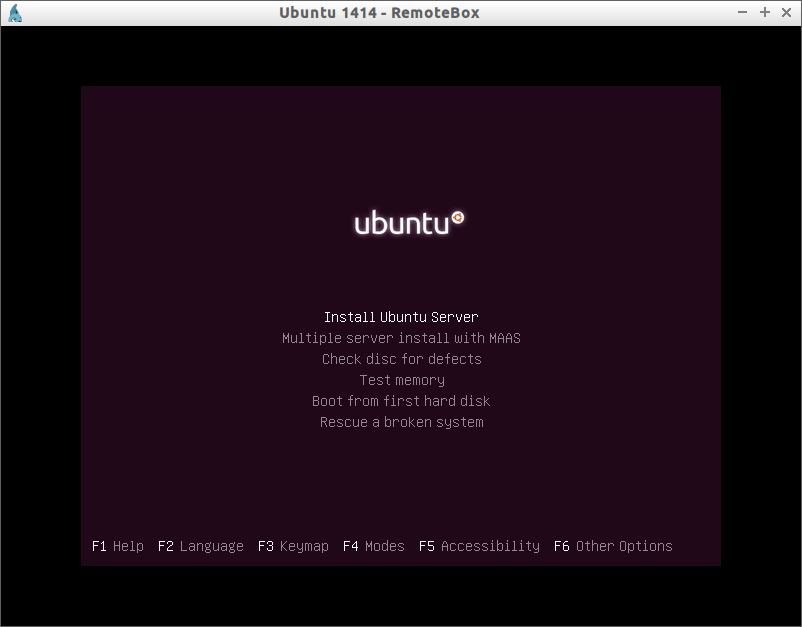This screenshot has height=627, width=802.
Task: Minimize the Ubuntu 1414 RemoteBox window
Action: (743, 12)
